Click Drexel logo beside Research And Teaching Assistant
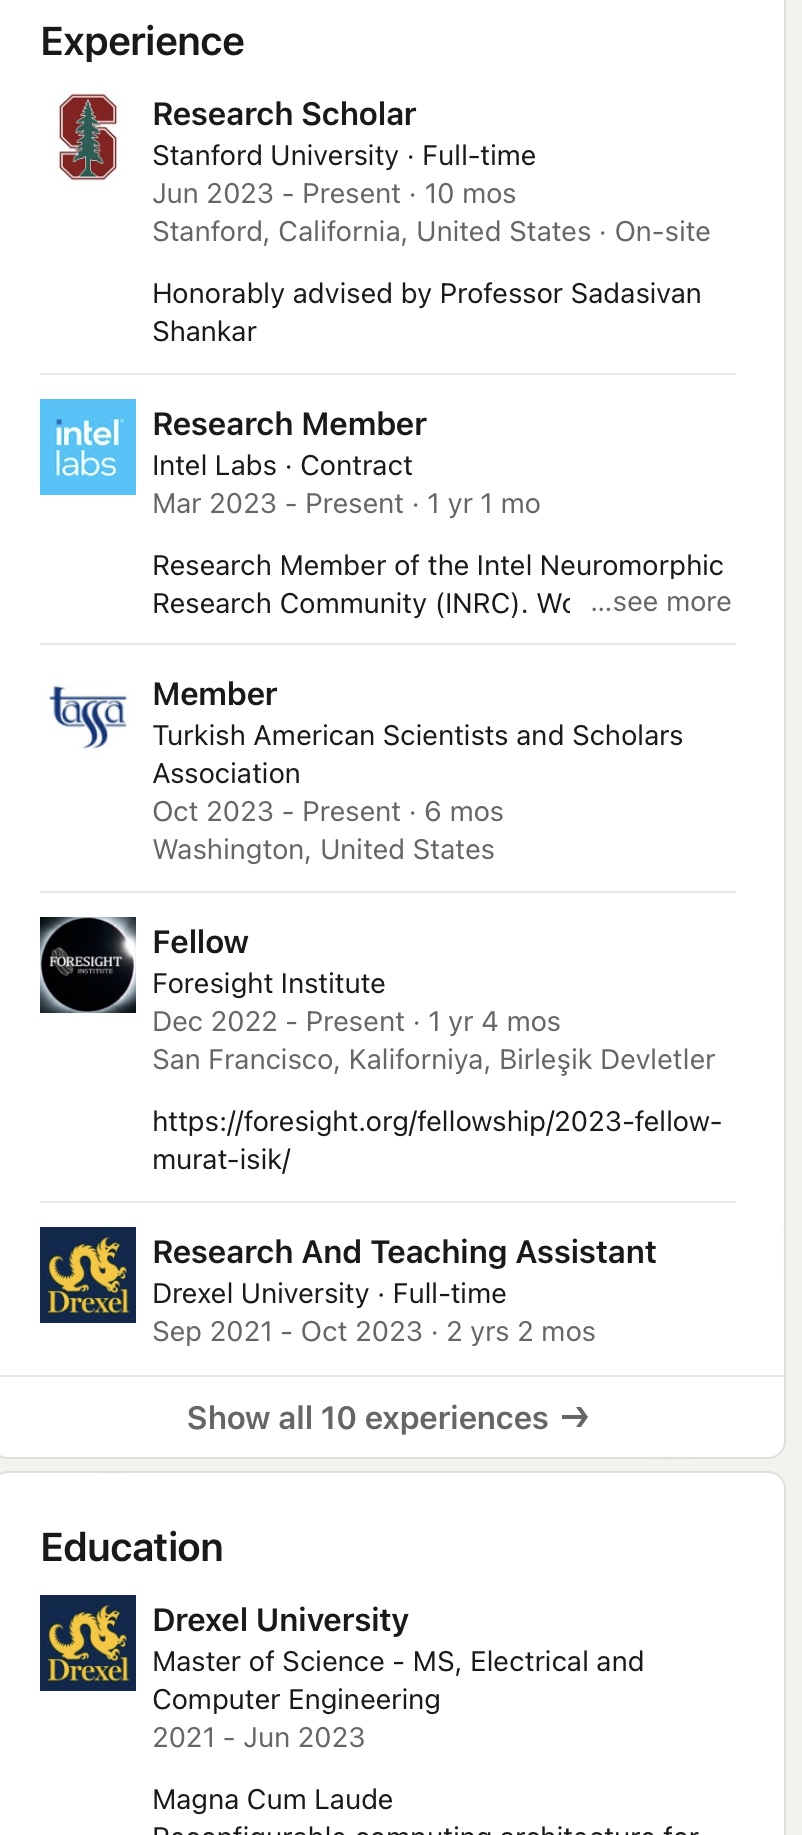This screenshot has width=802, height=1835. pyautogui.click(x=88, y=1275)
